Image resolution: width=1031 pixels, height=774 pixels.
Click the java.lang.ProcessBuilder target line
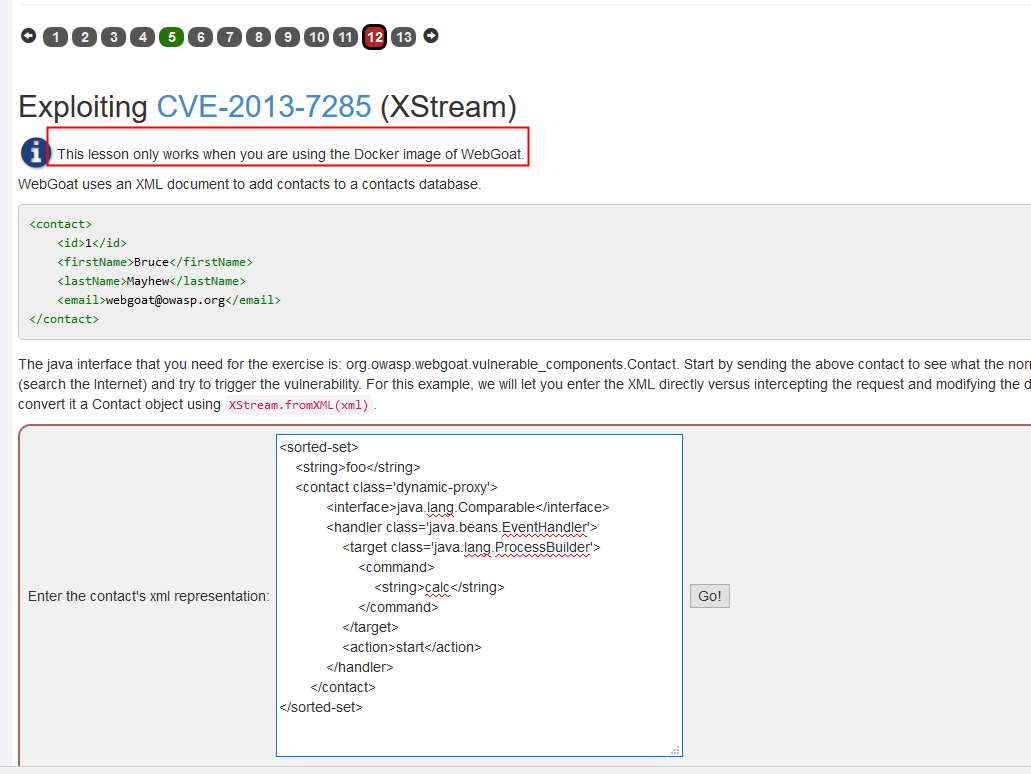pyautogui.click(x=471, y=547)
